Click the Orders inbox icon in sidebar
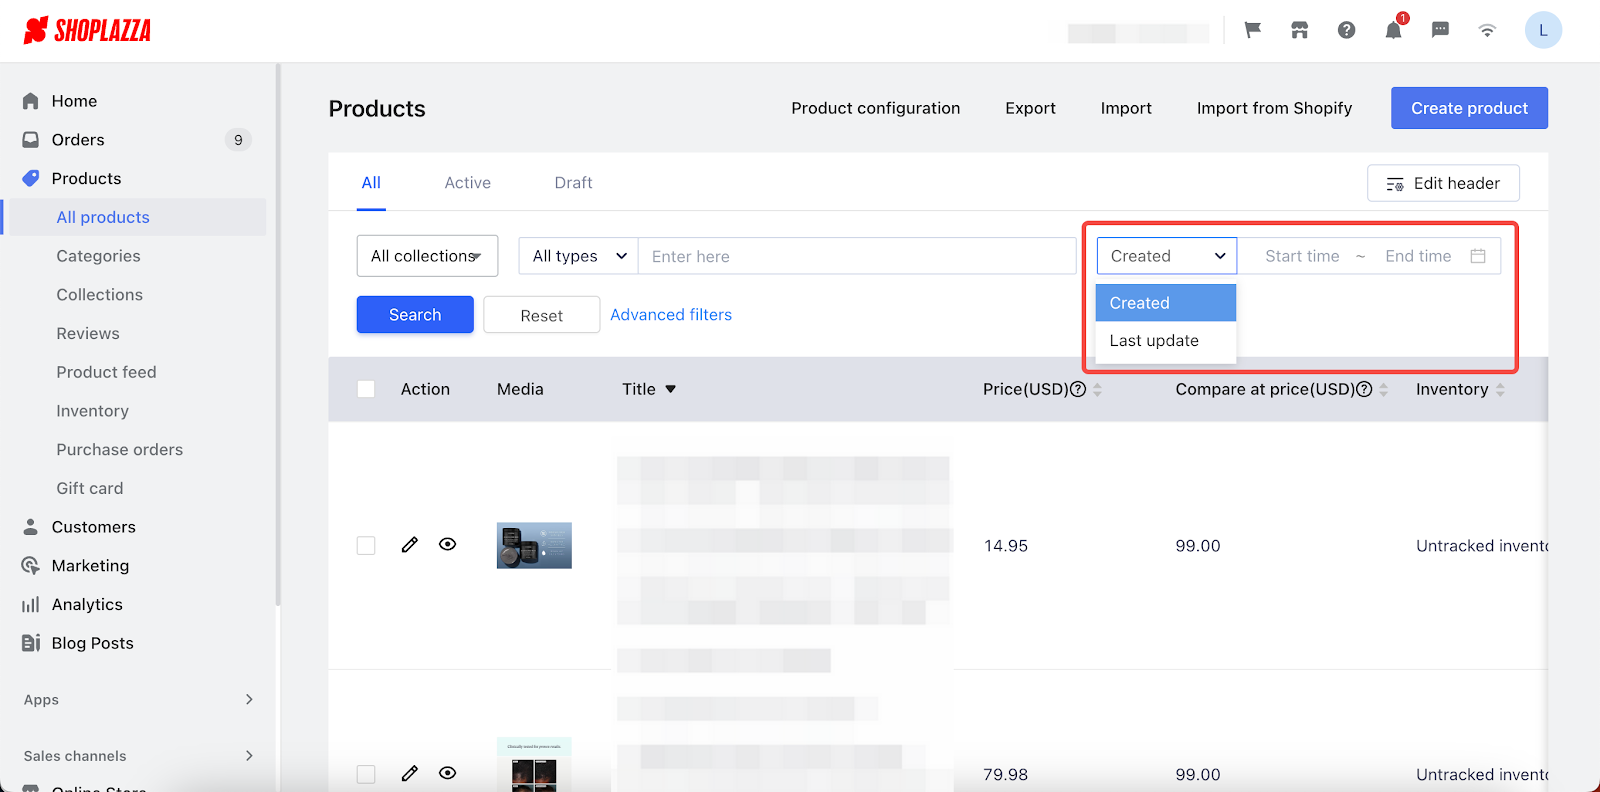 (31, 140)
